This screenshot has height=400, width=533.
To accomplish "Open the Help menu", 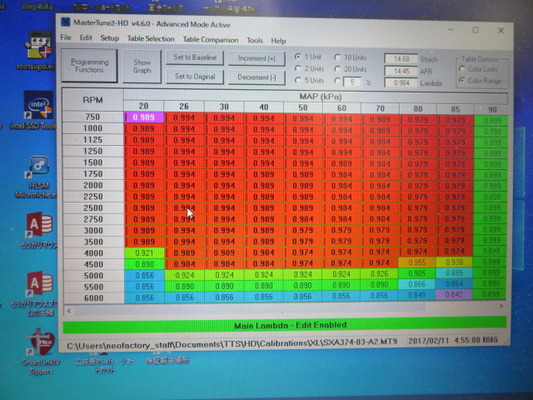I will [278, 41].
